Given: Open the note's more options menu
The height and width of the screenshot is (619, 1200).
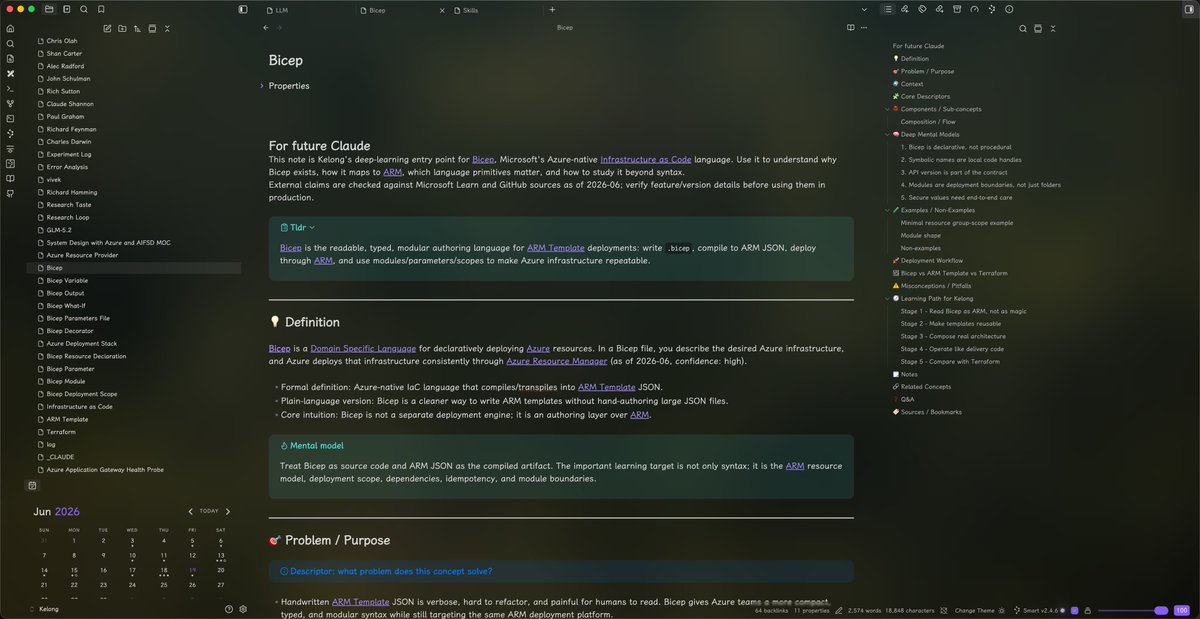Looking at the screenshot, I should point(865,28).
